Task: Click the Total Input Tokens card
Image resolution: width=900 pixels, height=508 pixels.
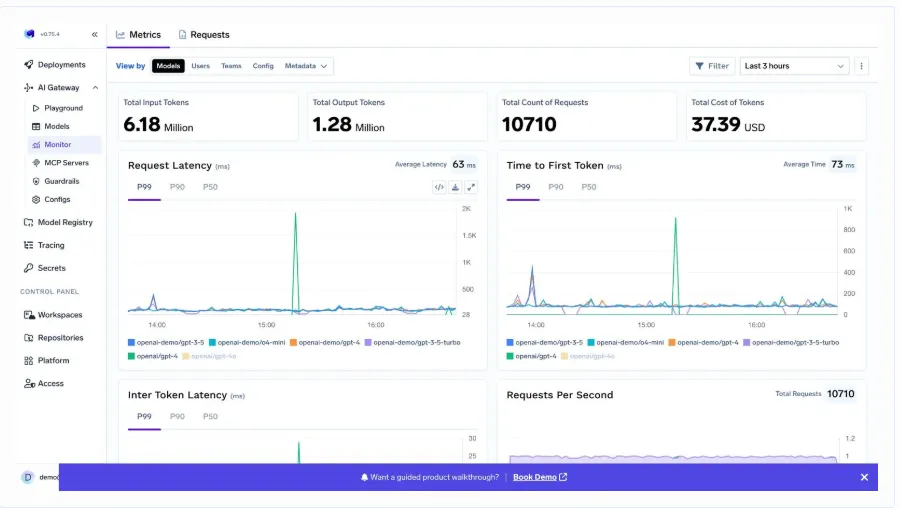Action: (x=208, y=117)
